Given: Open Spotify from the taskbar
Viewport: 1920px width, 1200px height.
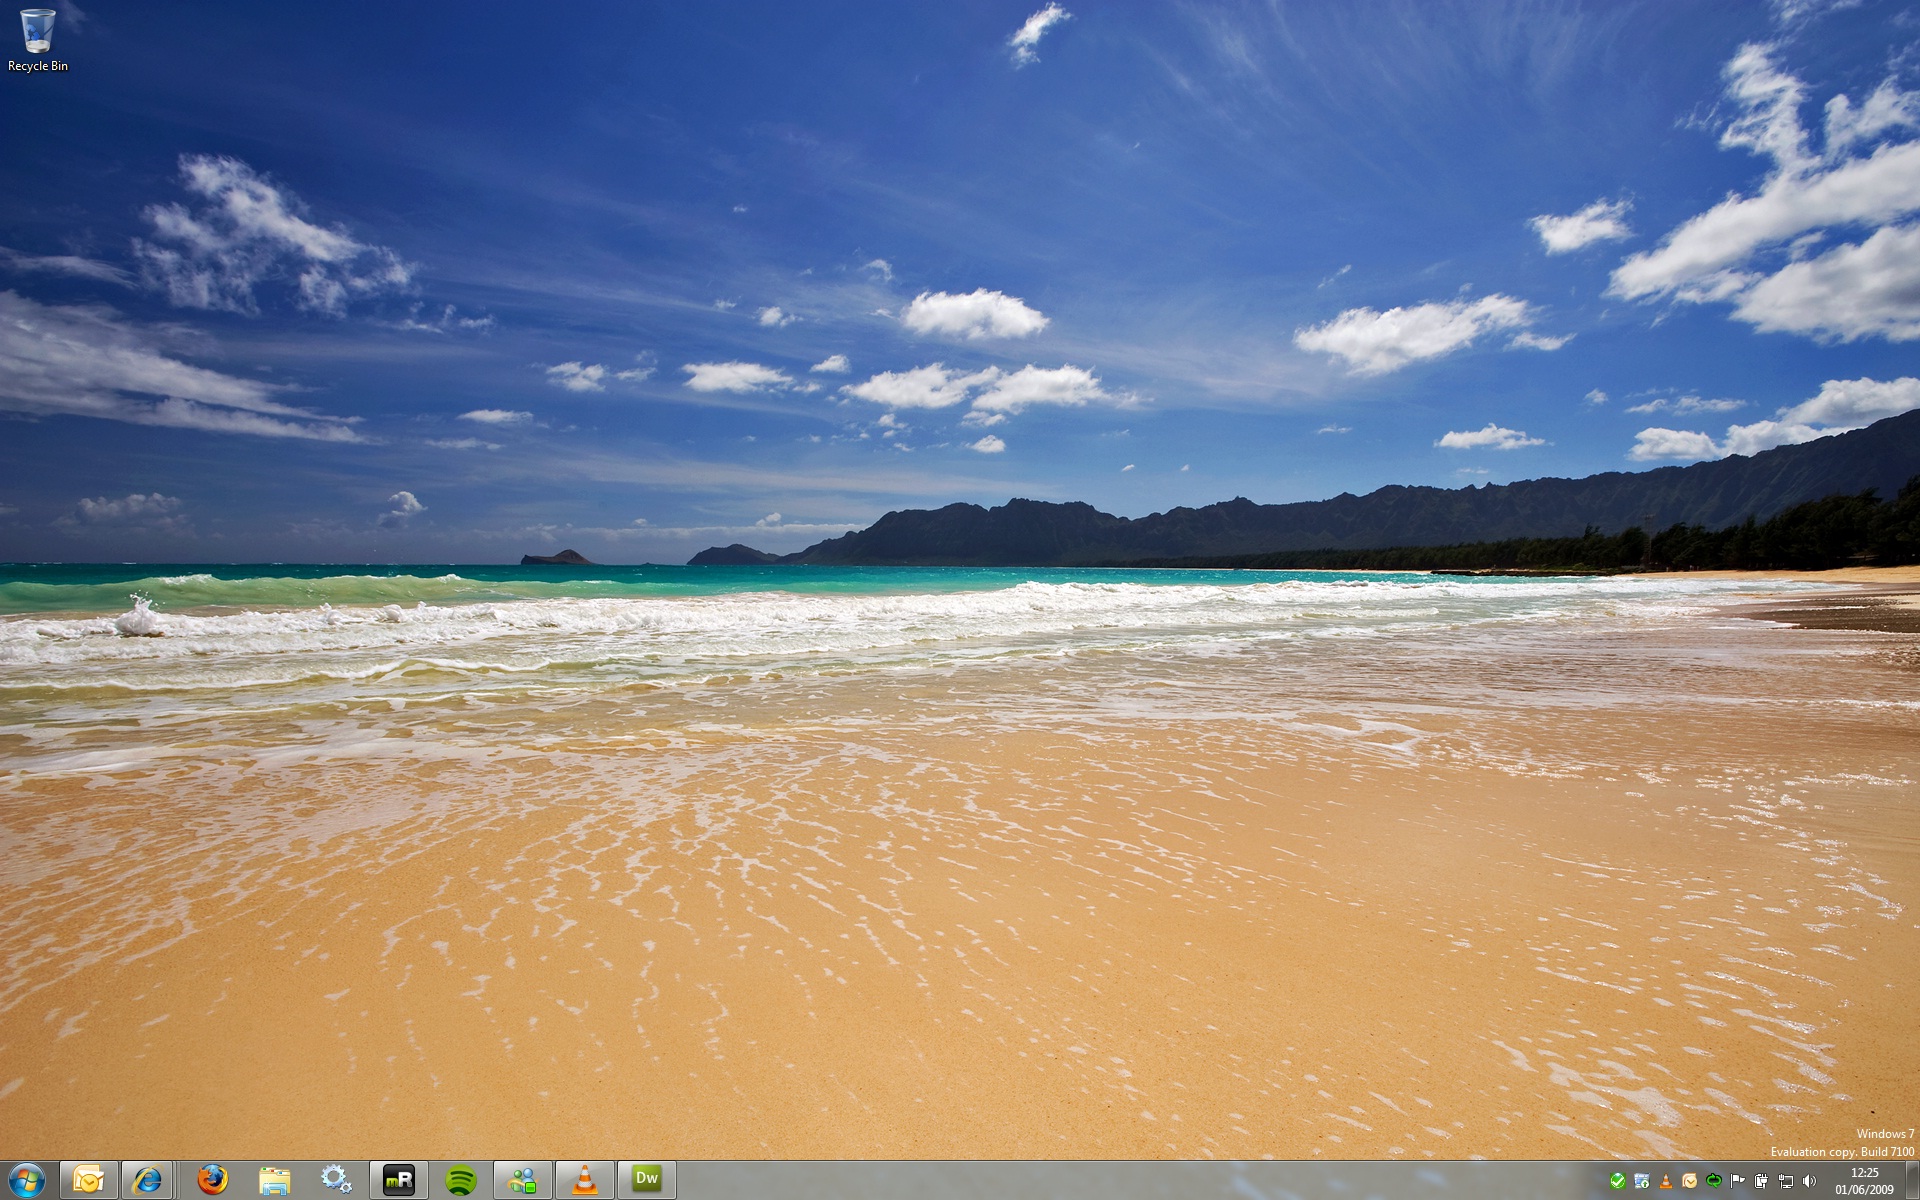Looking at the screenshot, I should click(460, 1180).
